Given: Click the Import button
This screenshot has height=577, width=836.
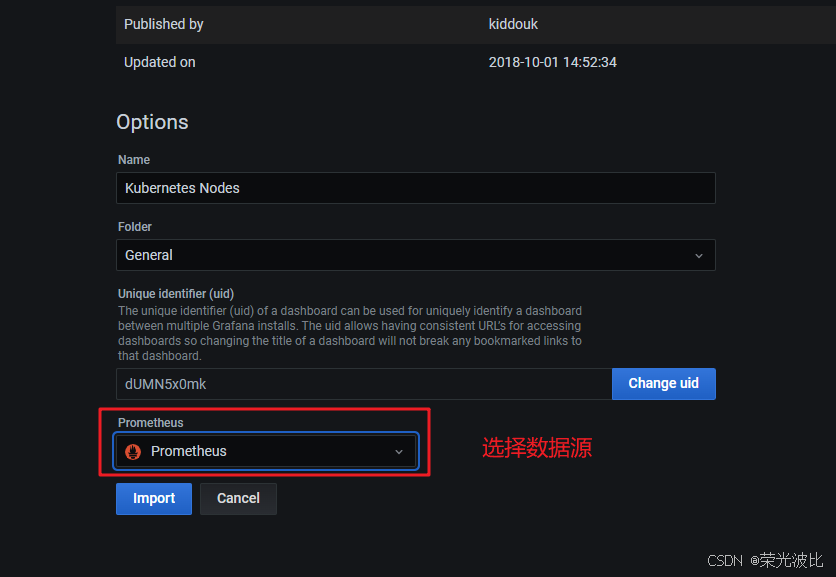Looking at the screenshot, I should tap(154, 499).
